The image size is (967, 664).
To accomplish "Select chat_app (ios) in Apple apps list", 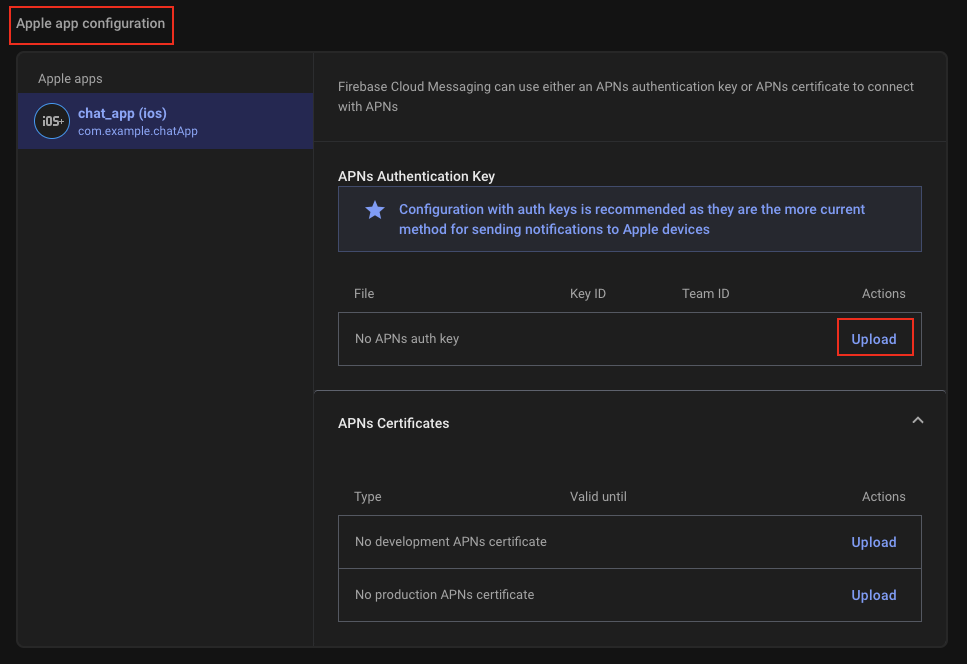I will 122,114.
